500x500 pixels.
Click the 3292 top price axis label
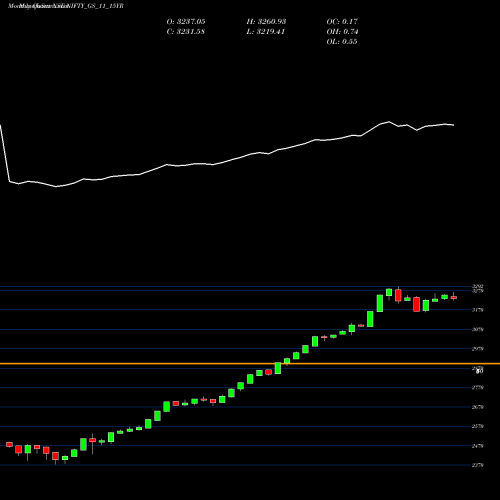point(477,286)
